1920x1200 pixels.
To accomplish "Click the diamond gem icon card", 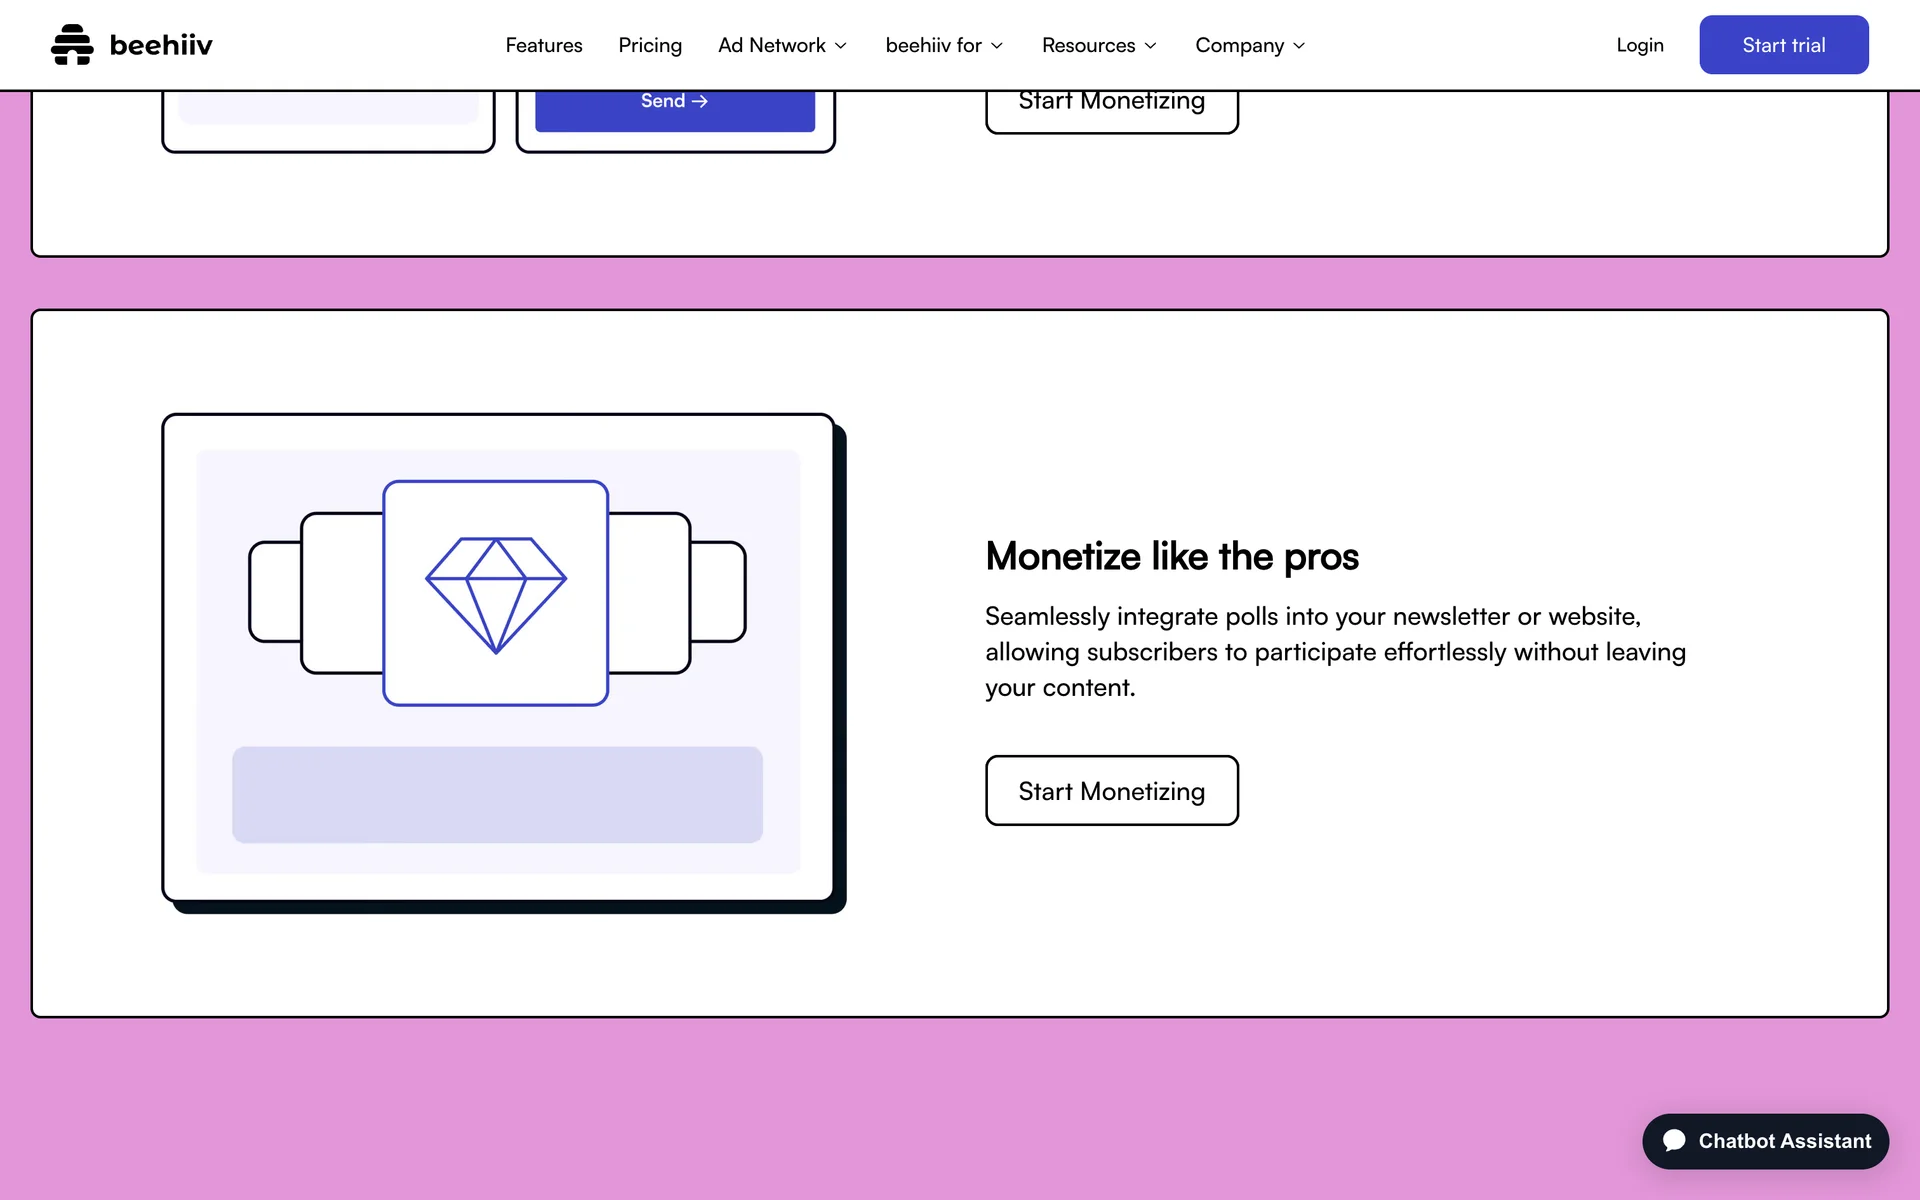I will tap(496, 593).
